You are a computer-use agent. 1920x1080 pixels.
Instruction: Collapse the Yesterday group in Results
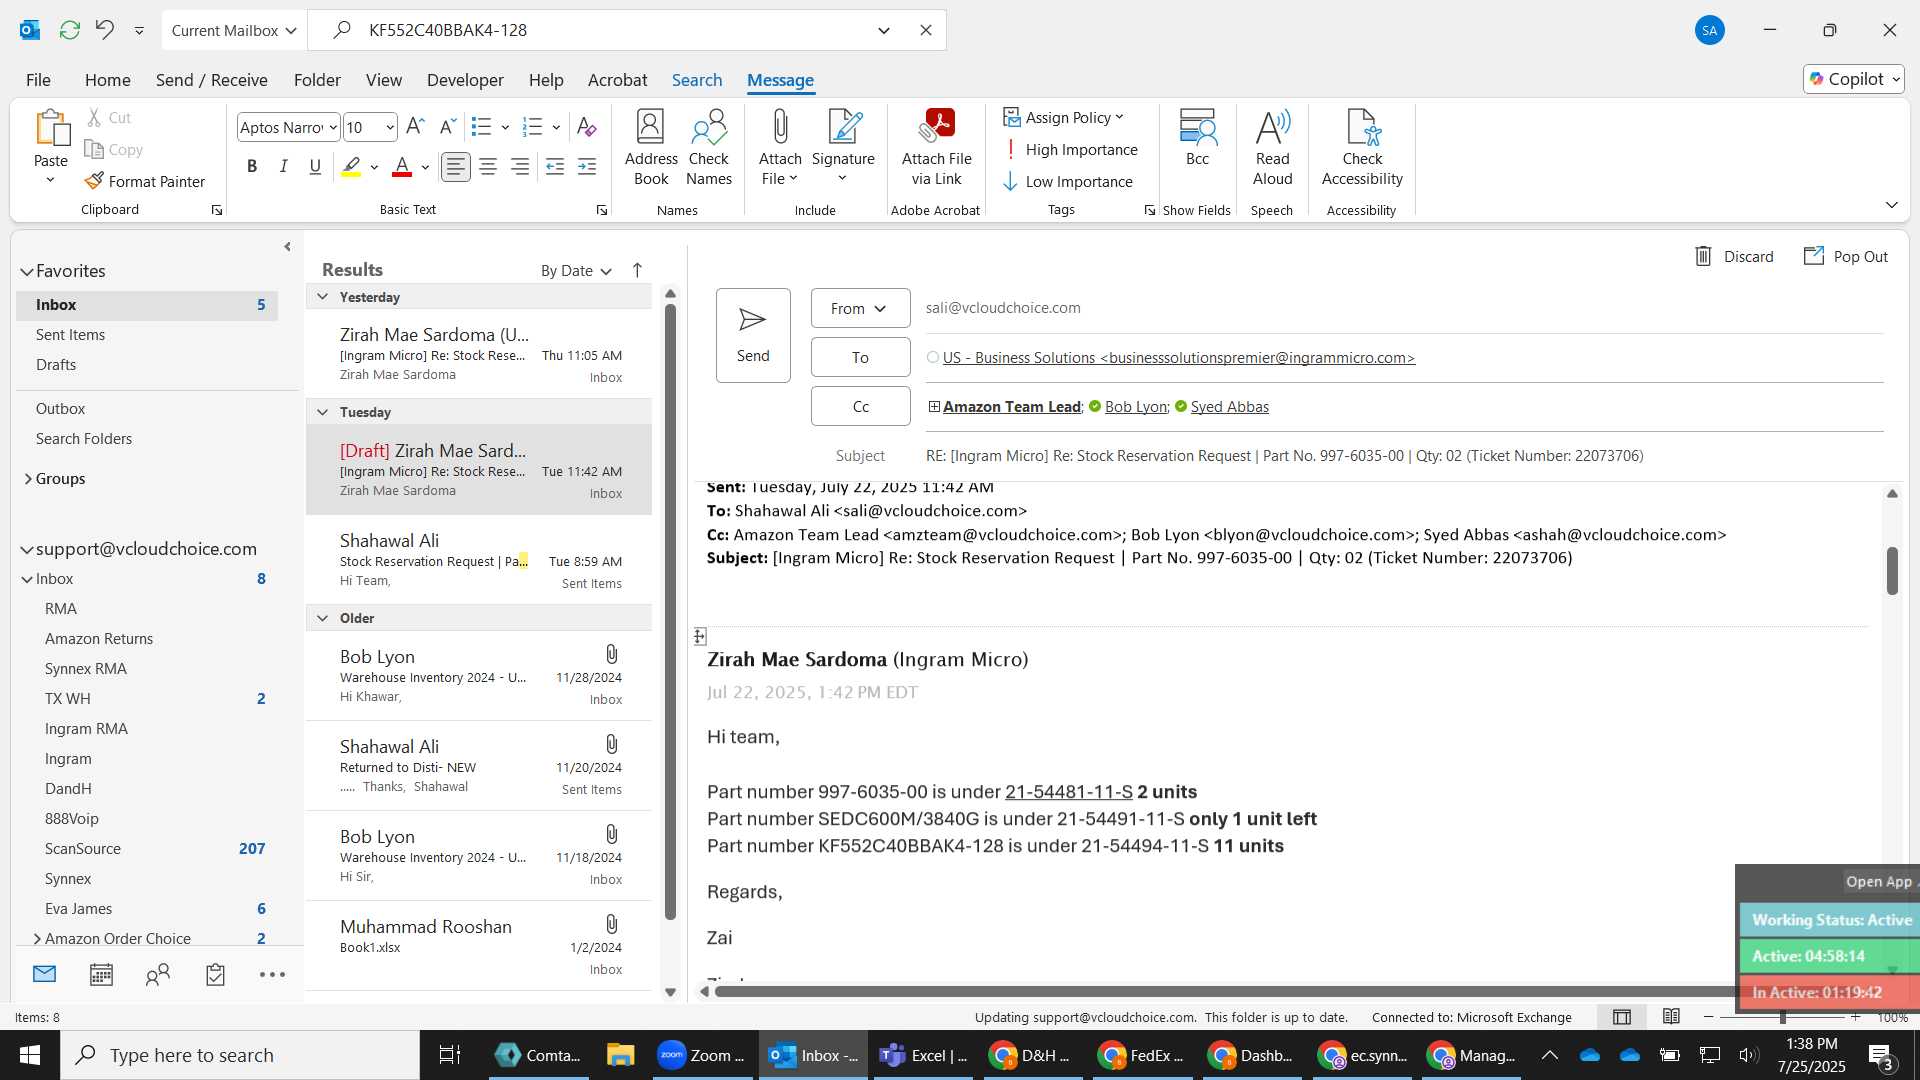point(322,297)
